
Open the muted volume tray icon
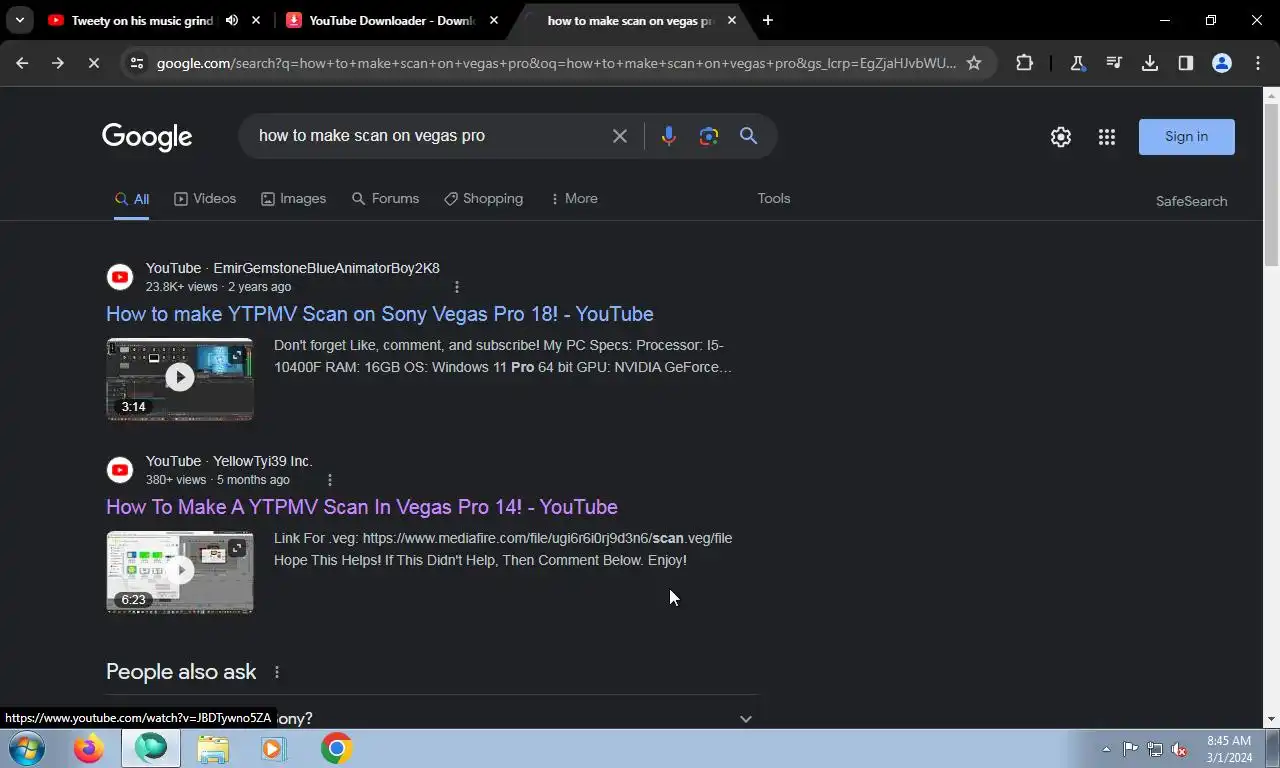tap(1179, 749)
